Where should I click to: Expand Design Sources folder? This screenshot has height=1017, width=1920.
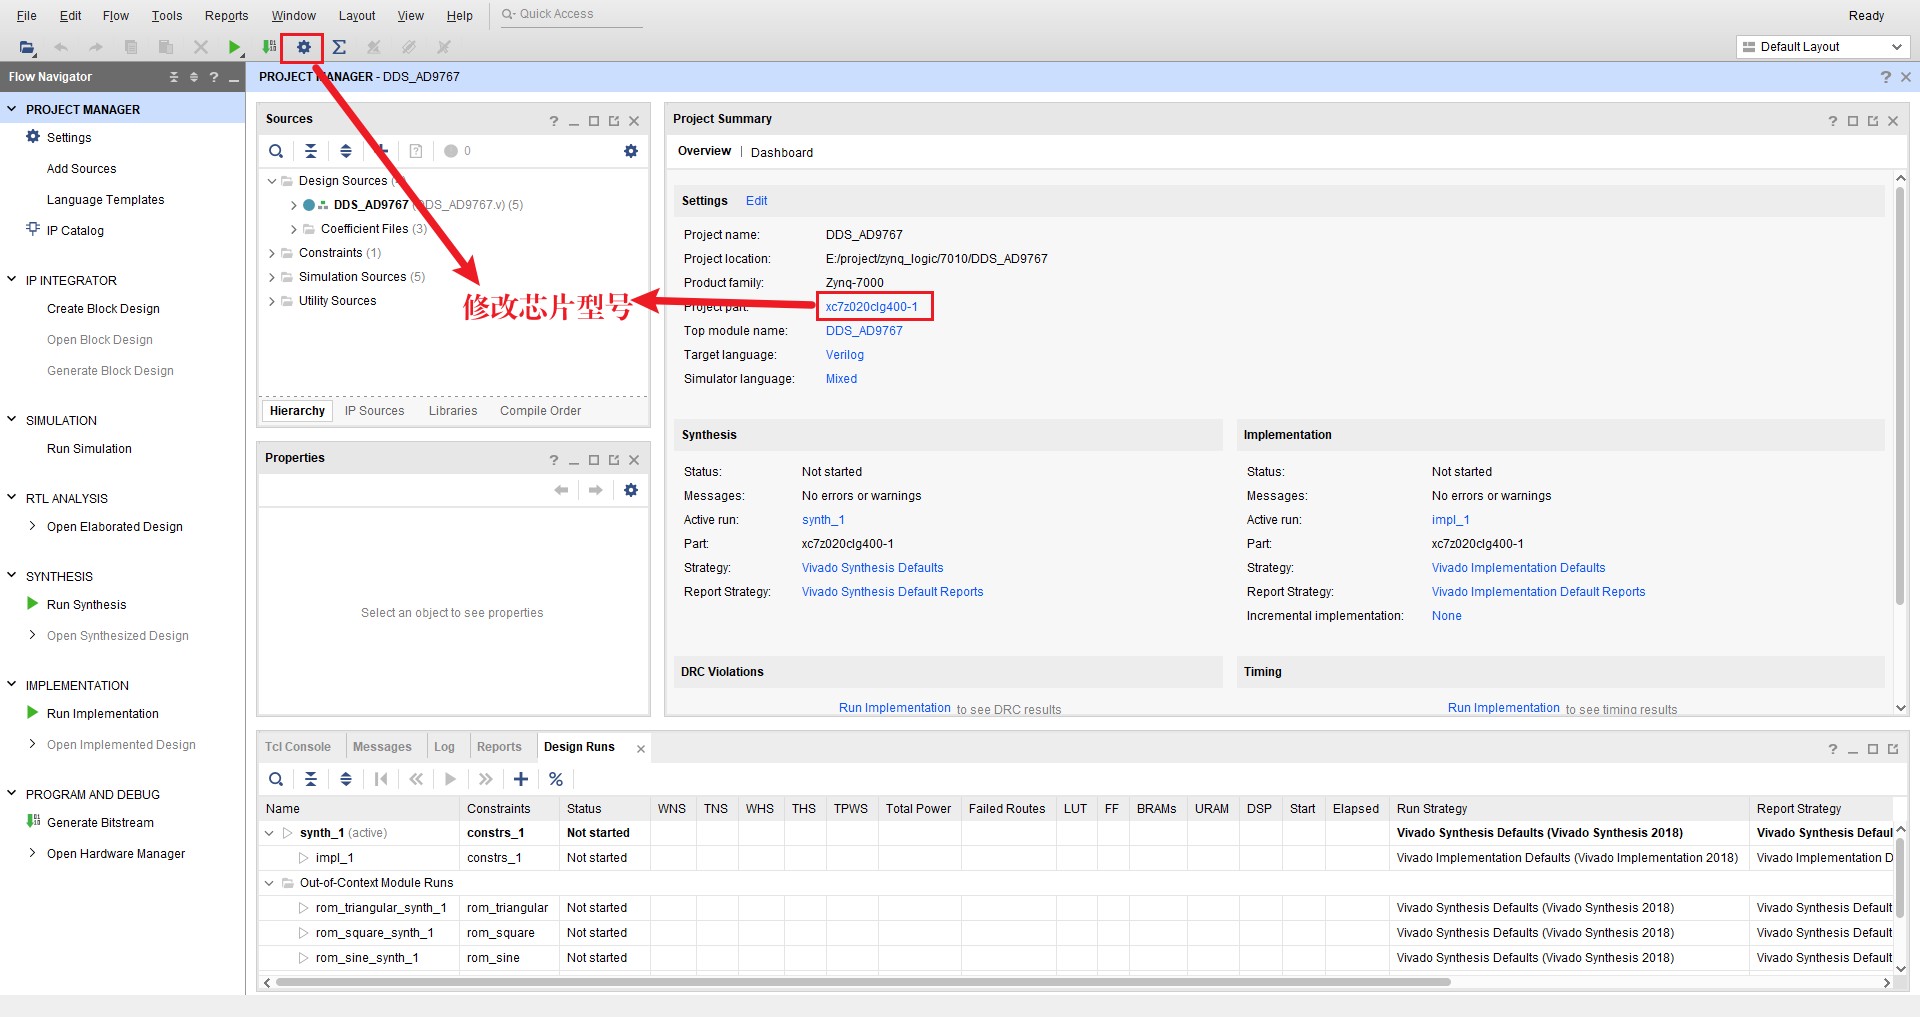(271, 181)
